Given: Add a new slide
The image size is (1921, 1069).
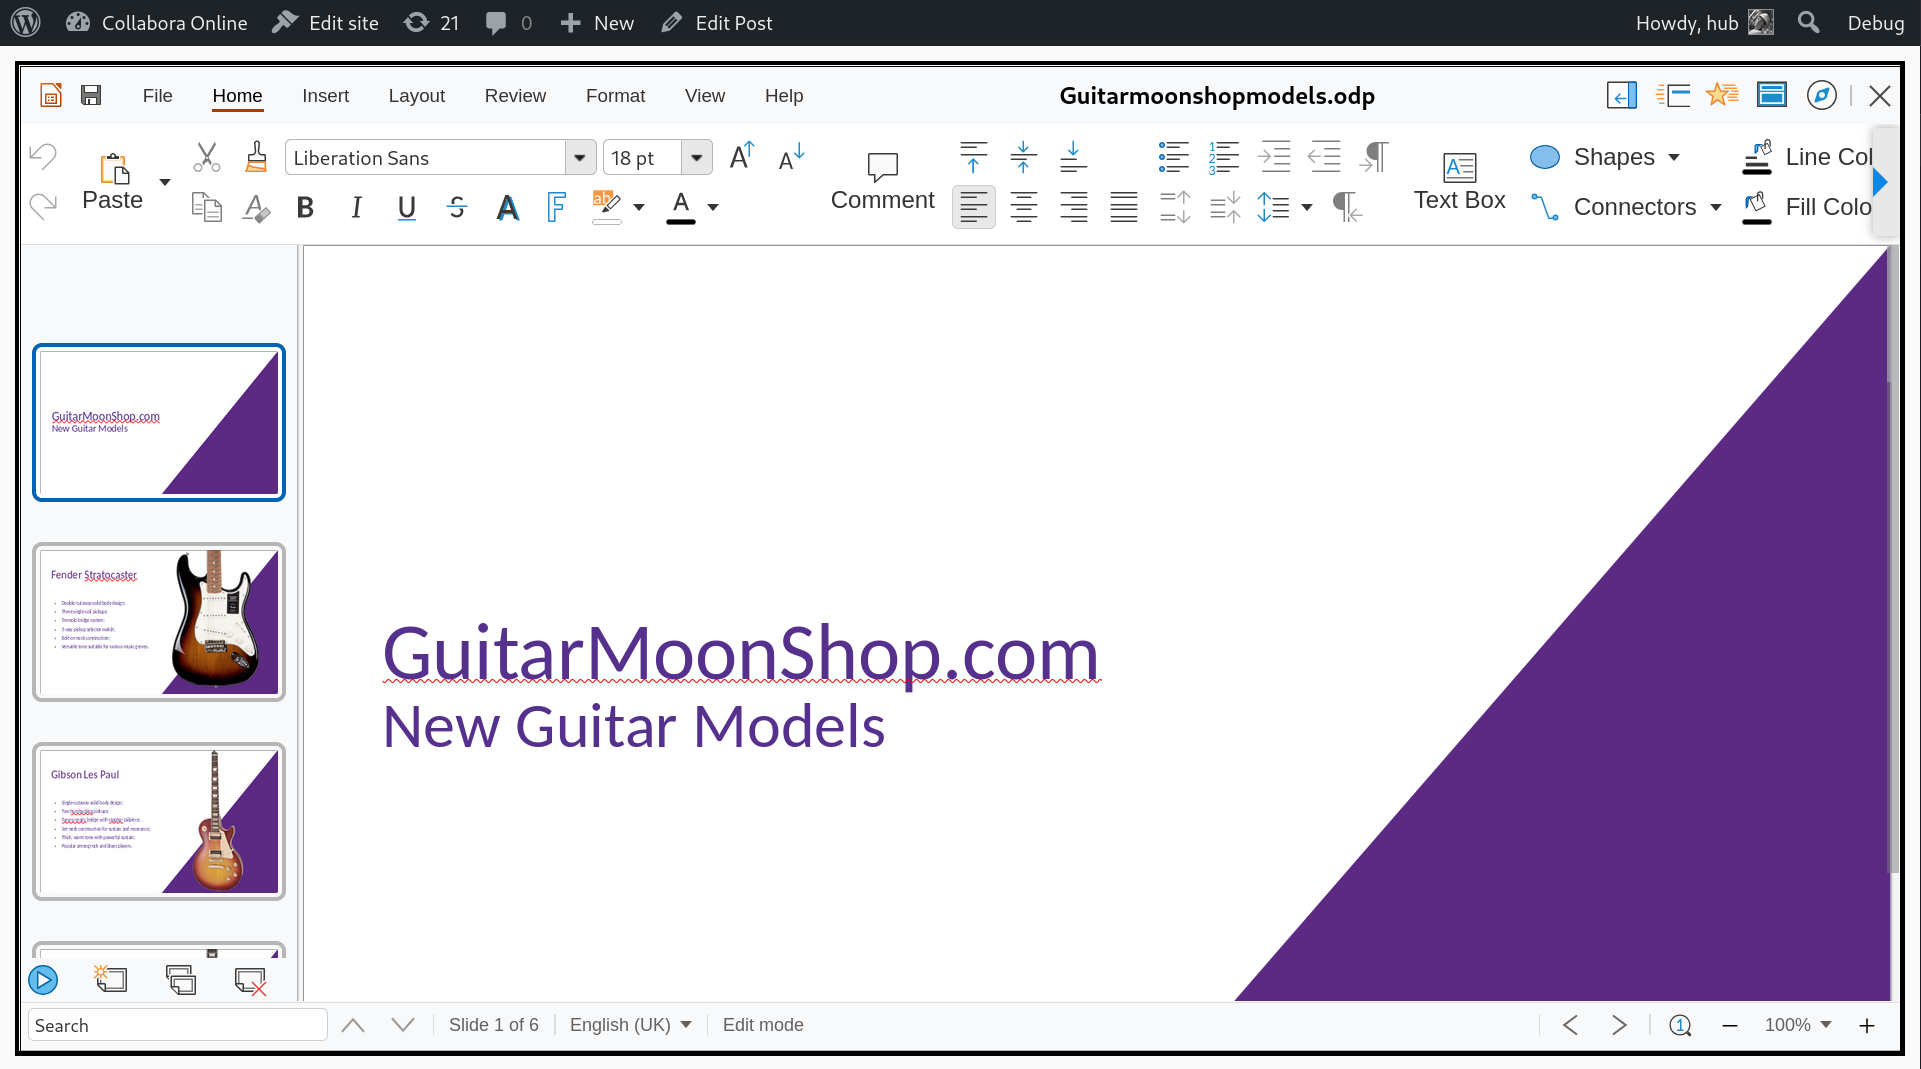Looking at the screenshot, I should 111,980.
